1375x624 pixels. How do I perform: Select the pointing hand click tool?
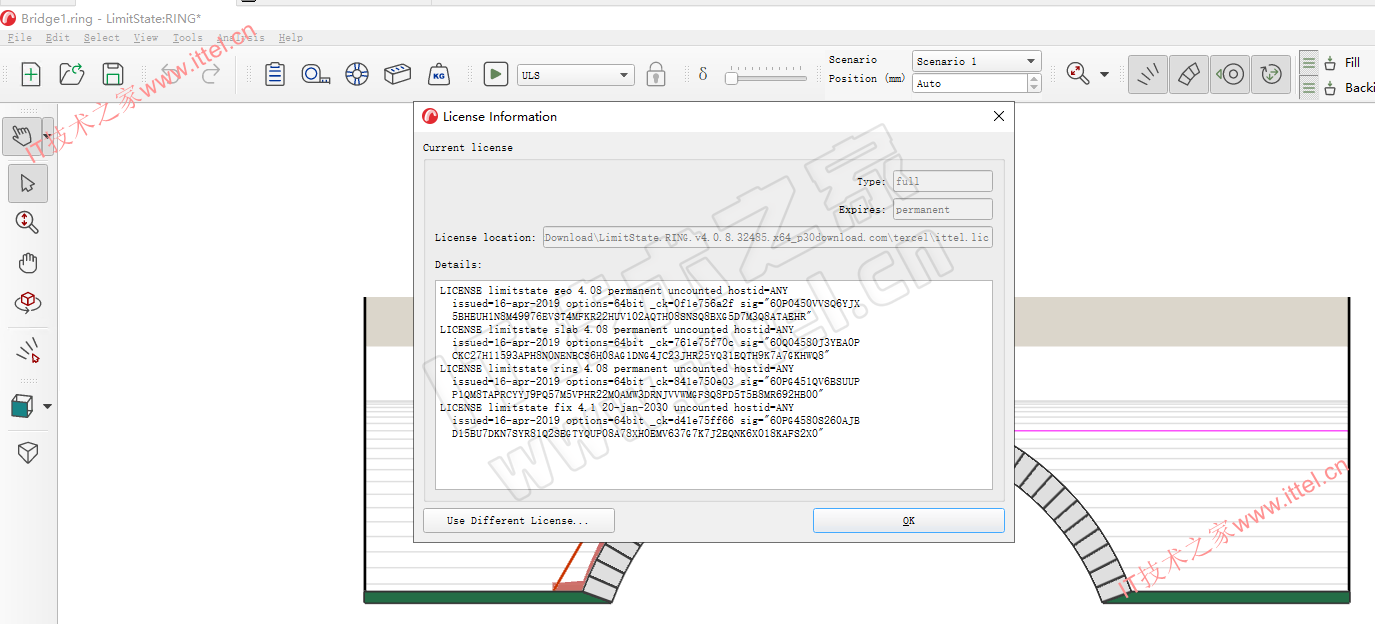click(22, 136)
